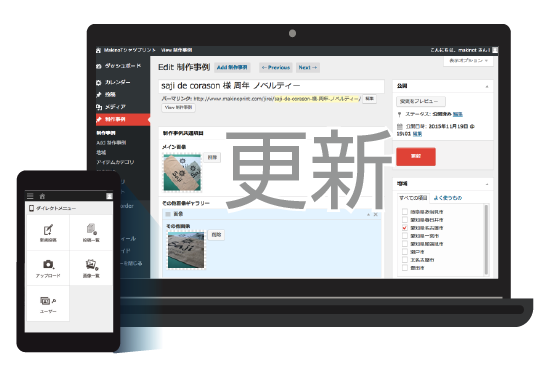The height and width of the screenshot is (374, 553).
Task: Toggle the fourth region checkbox
Action: pyautogui.click(x=405, y=236)
